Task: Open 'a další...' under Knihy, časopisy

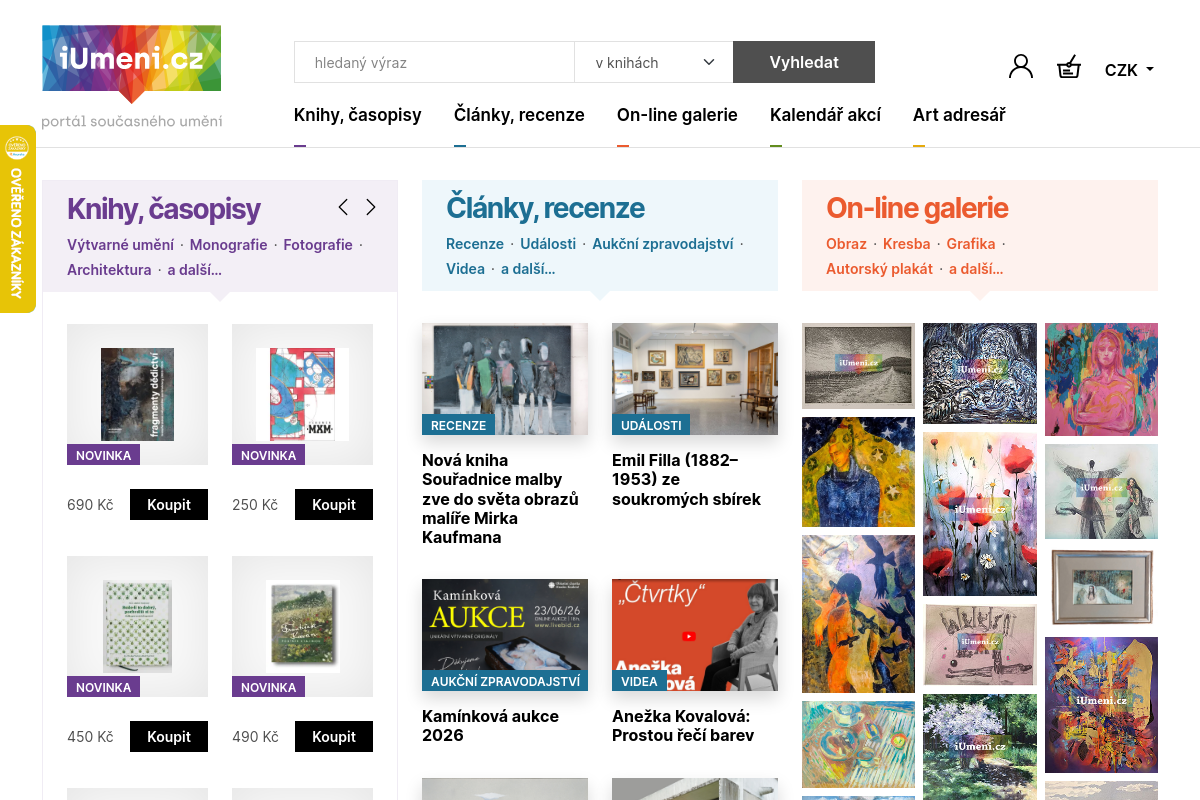Action: (x=195, y=269)
